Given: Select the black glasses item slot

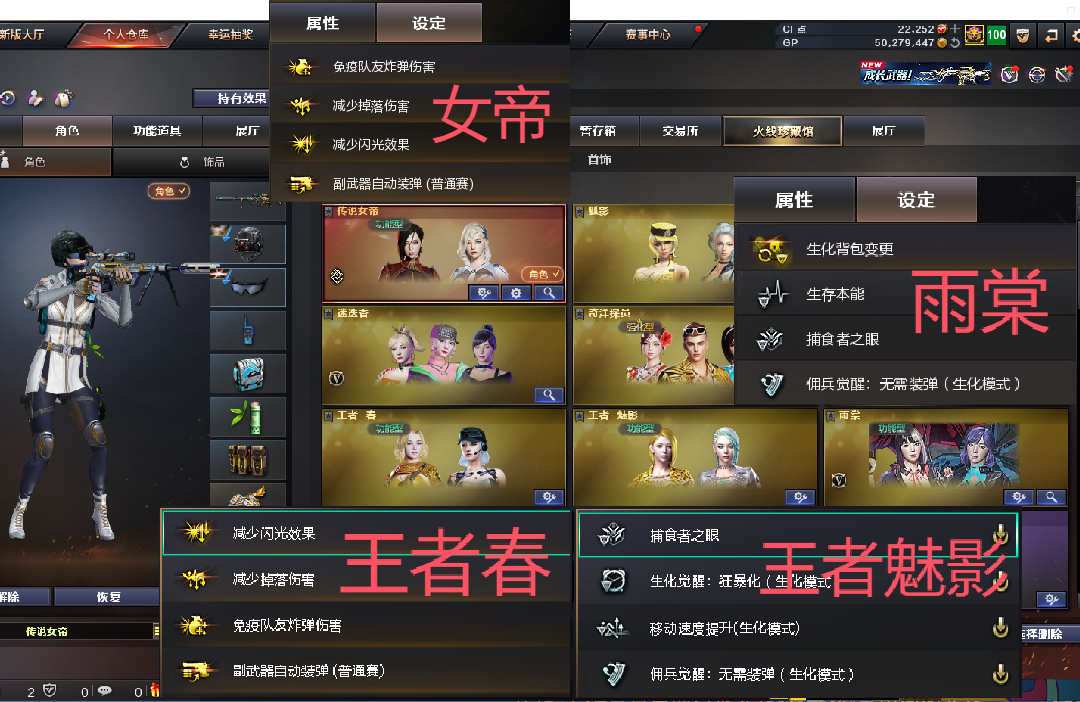Looking at the screenshot, I should click(x=248, y=287).
